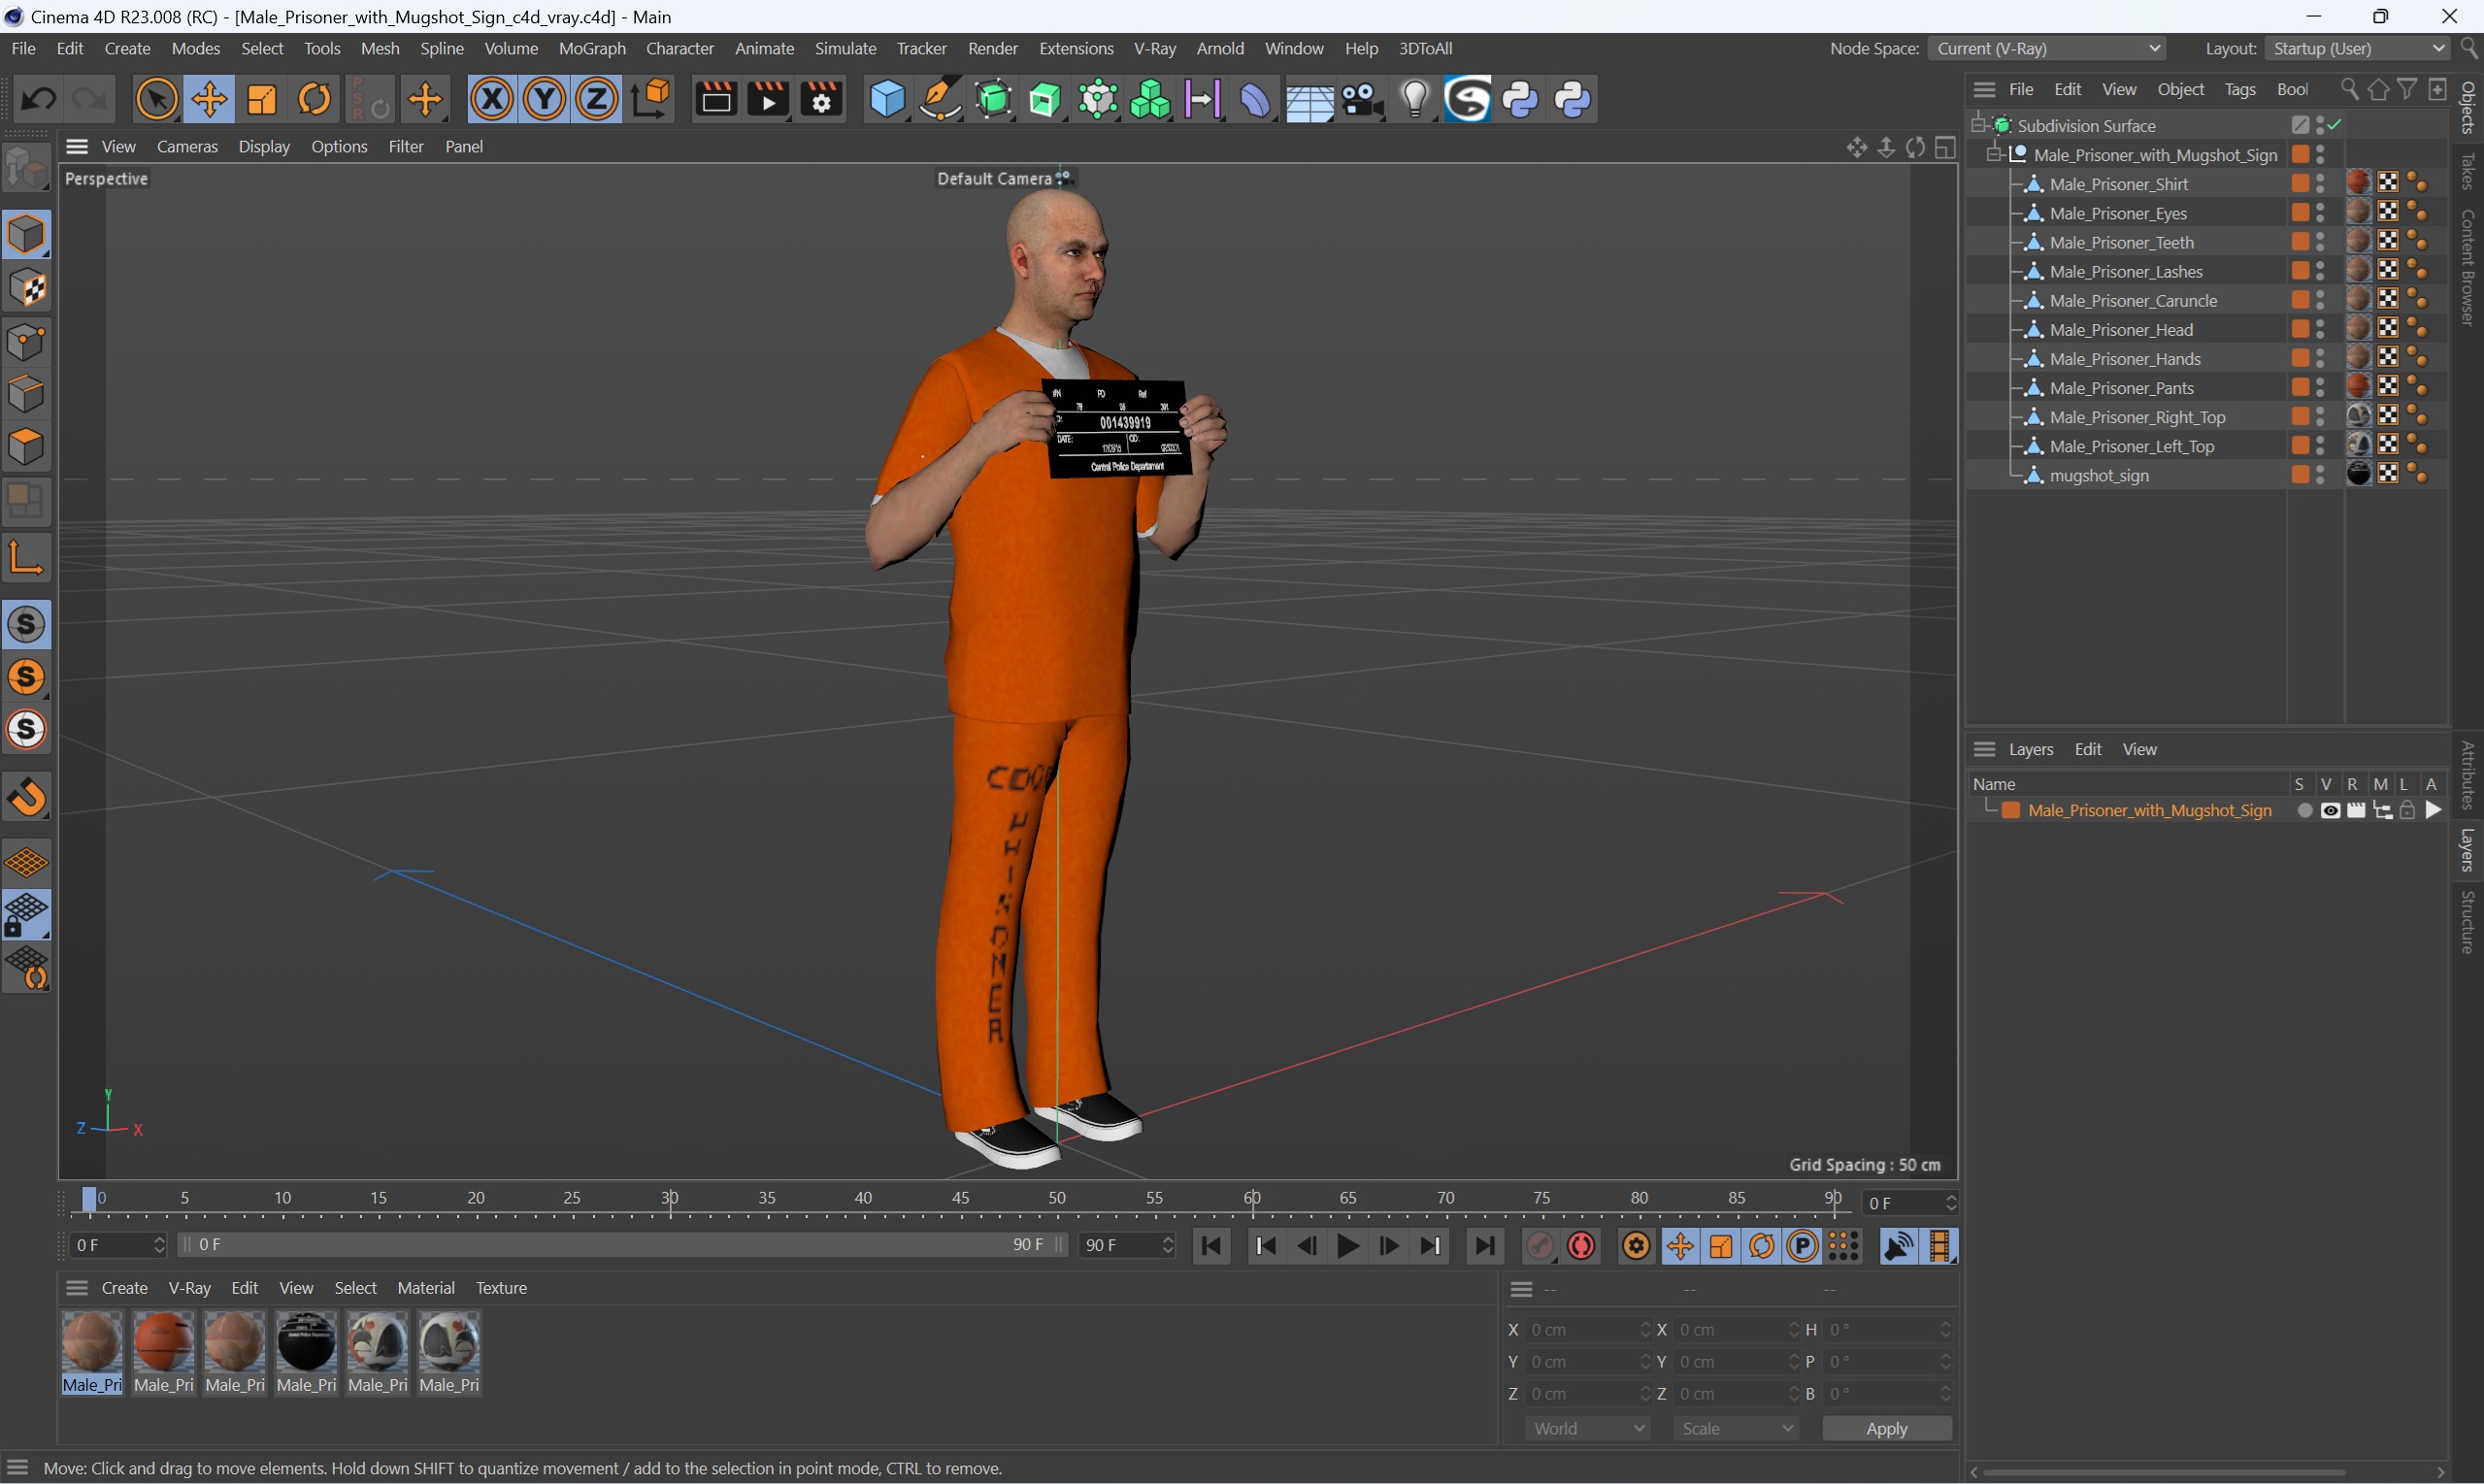Click Render View clapperboard icon
This screenshot has width=2484, height=1484.
[716, 99]
